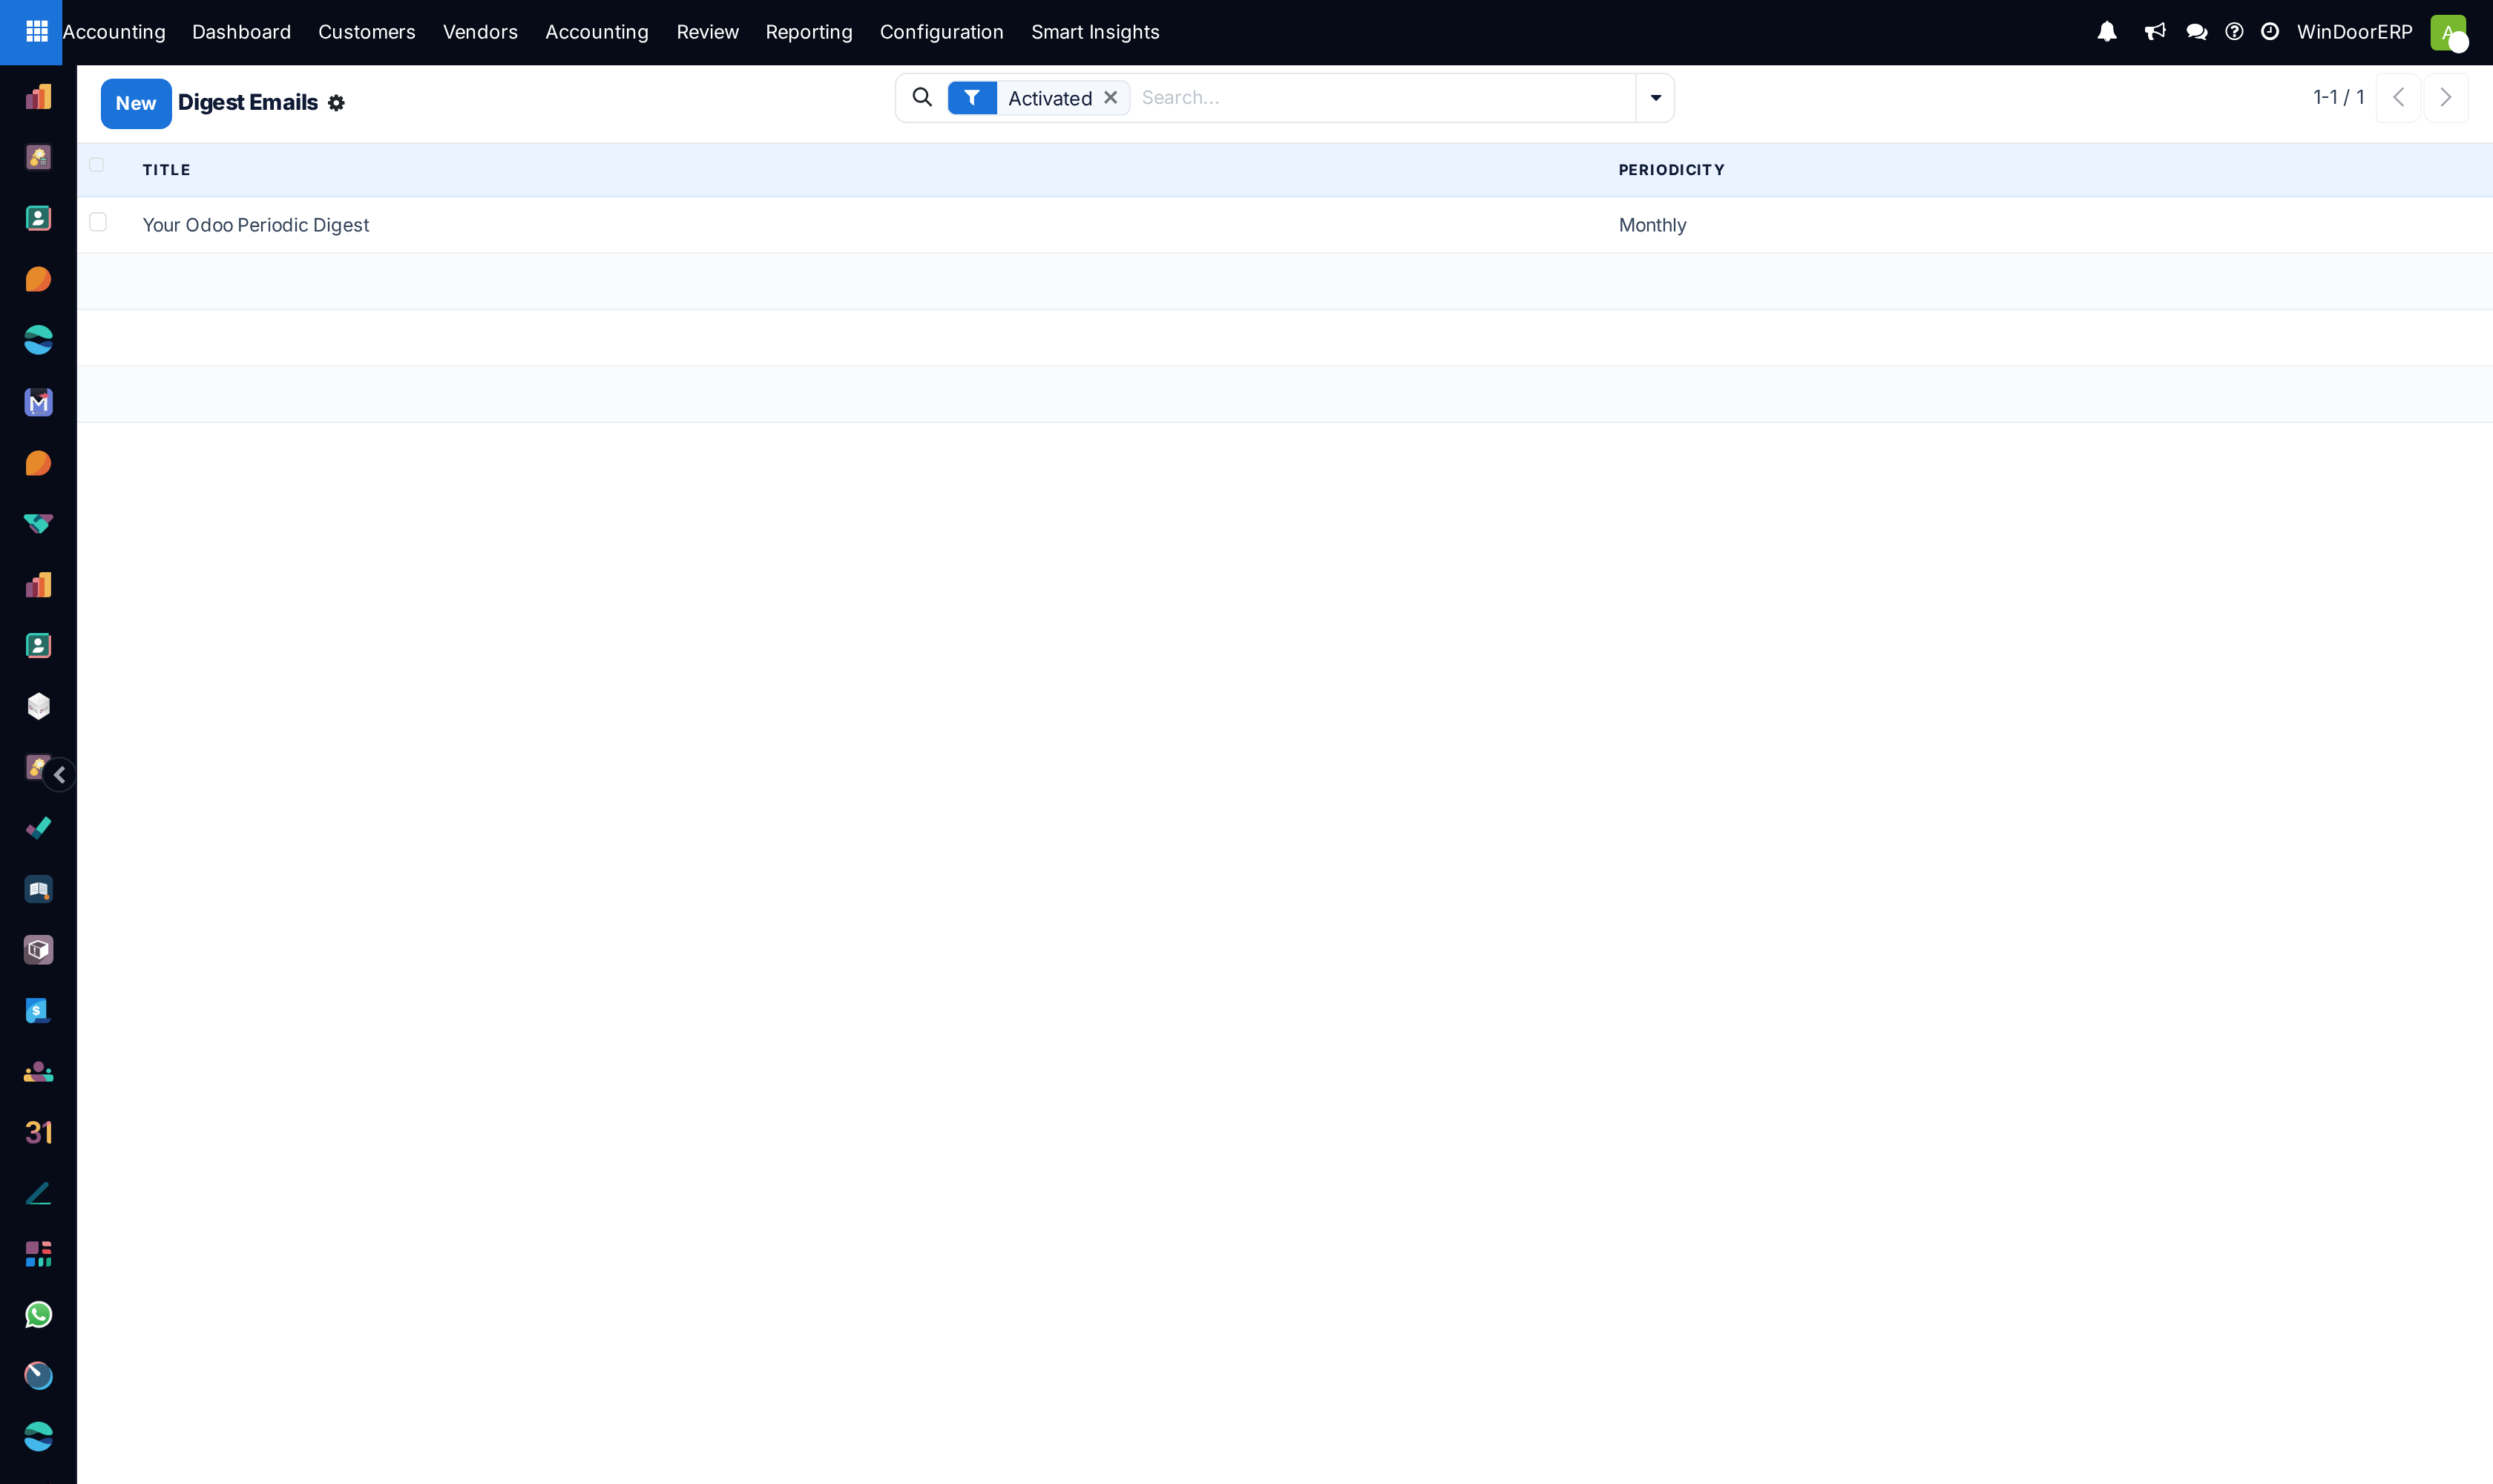Tick the select-all checkbox in header
Image resolution: width=2493 pixels, height=1484 pixels.
(97, 165)
